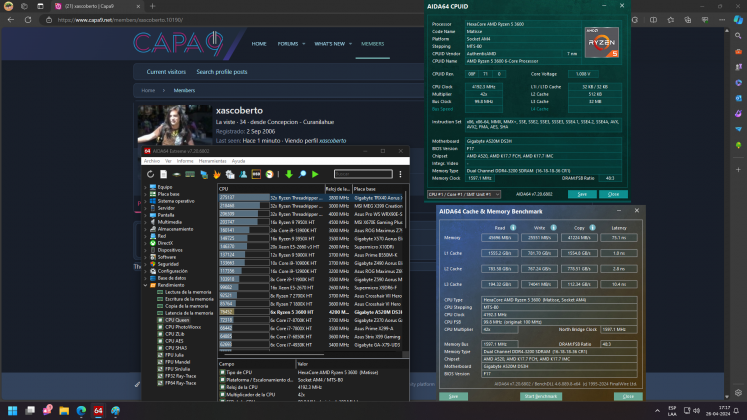
Task: Click the green RAM module icon in AIDA64 toolbar
Action: 190,174
